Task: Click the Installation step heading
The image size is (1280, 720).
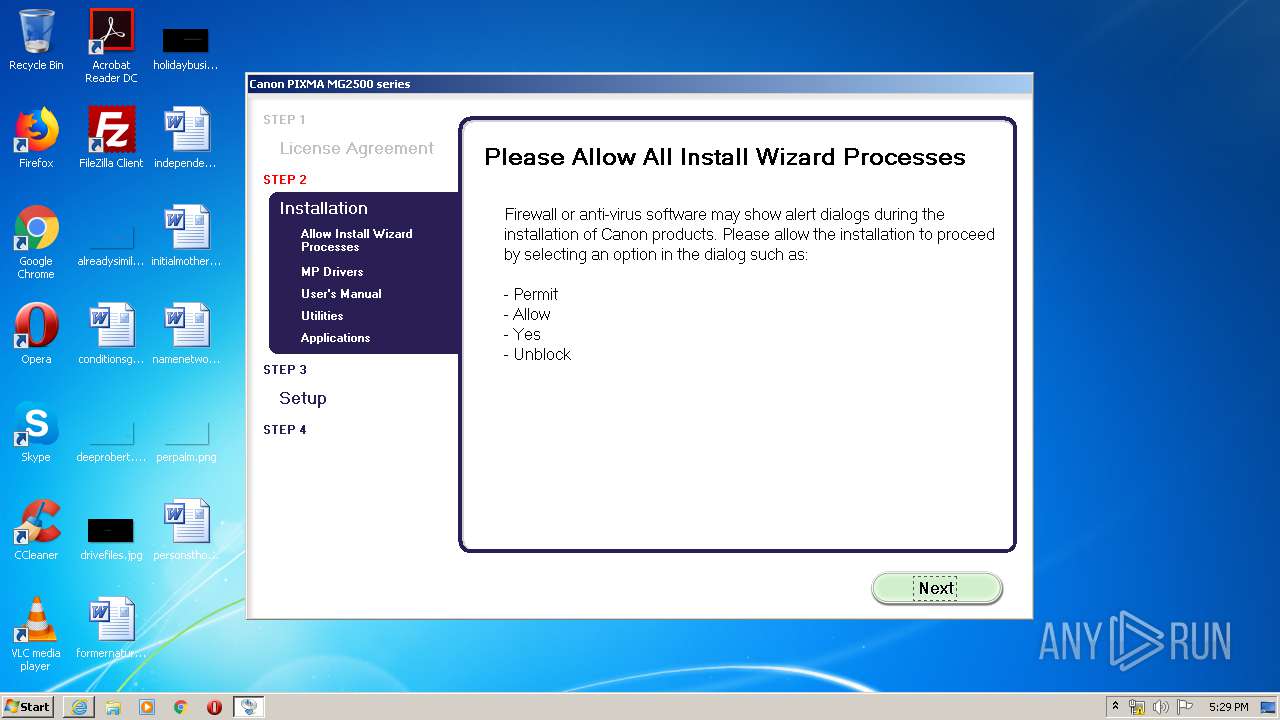Action: (323, 208)
